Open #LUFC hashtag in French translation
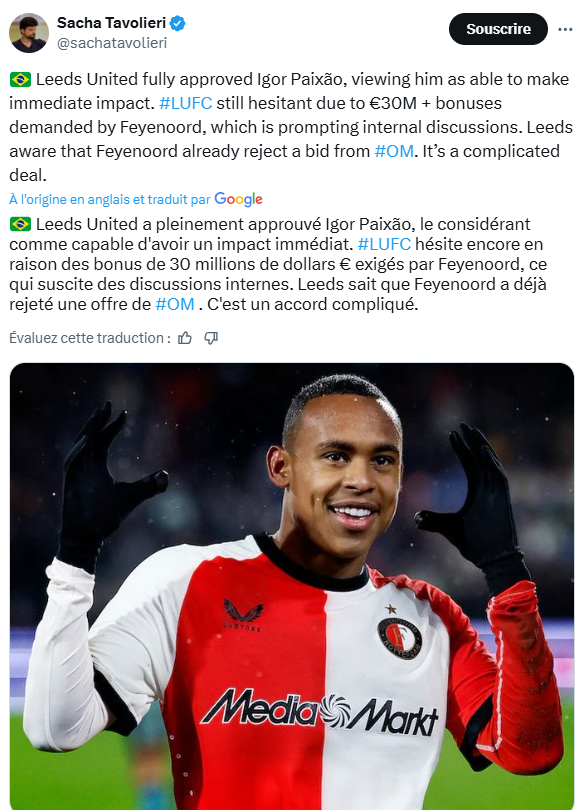 pos(384,244)
